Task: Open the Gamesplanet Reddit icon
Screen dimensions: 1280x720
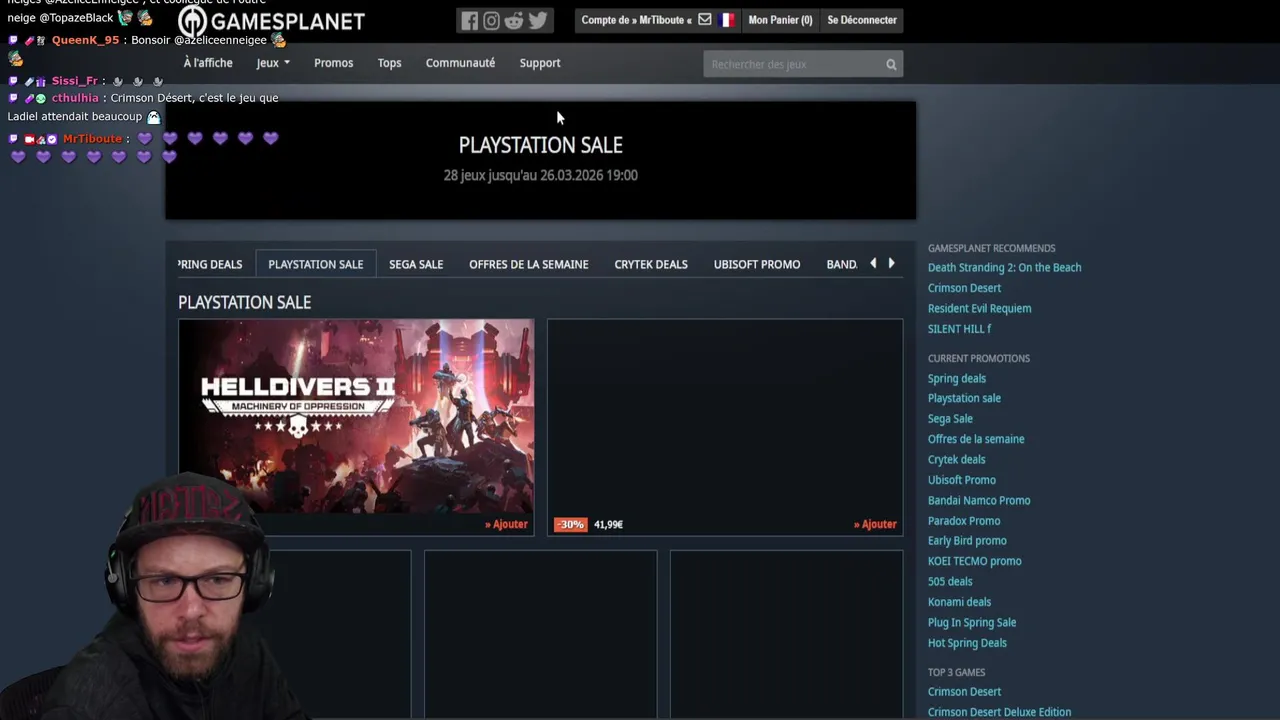Action: (514, 21)
